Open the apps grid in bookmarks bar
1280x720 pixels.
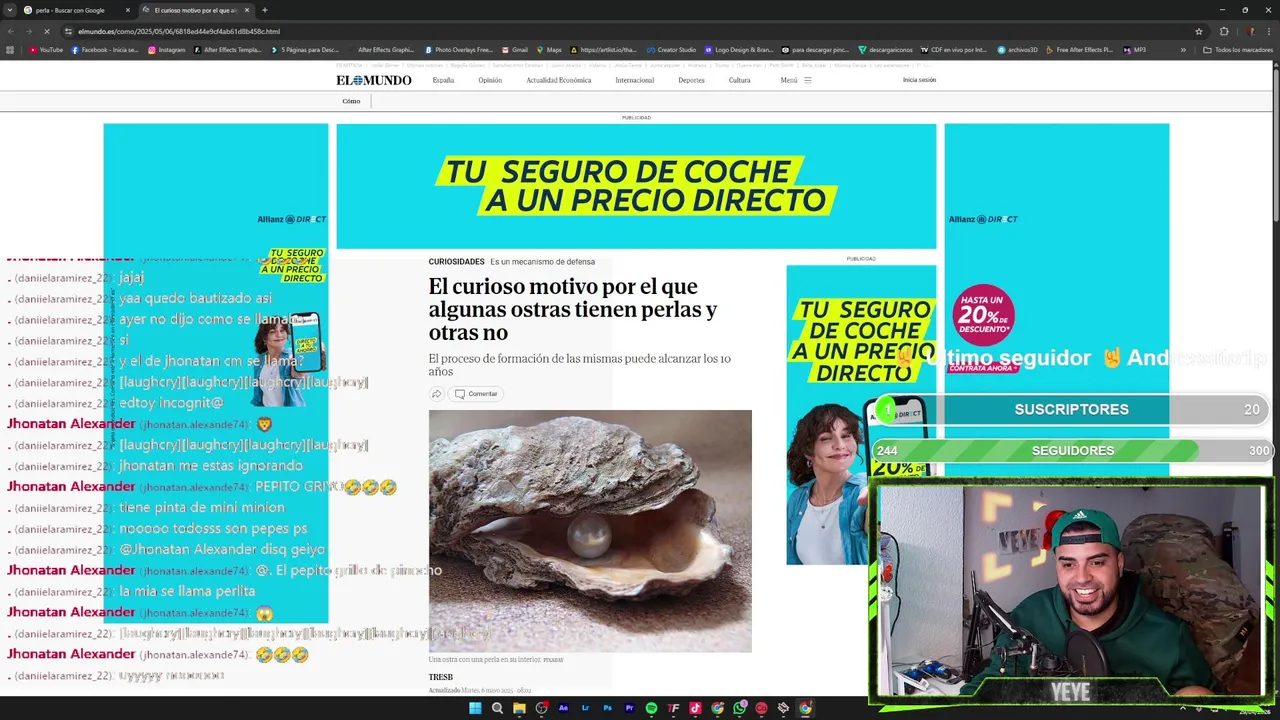point(10,50)
